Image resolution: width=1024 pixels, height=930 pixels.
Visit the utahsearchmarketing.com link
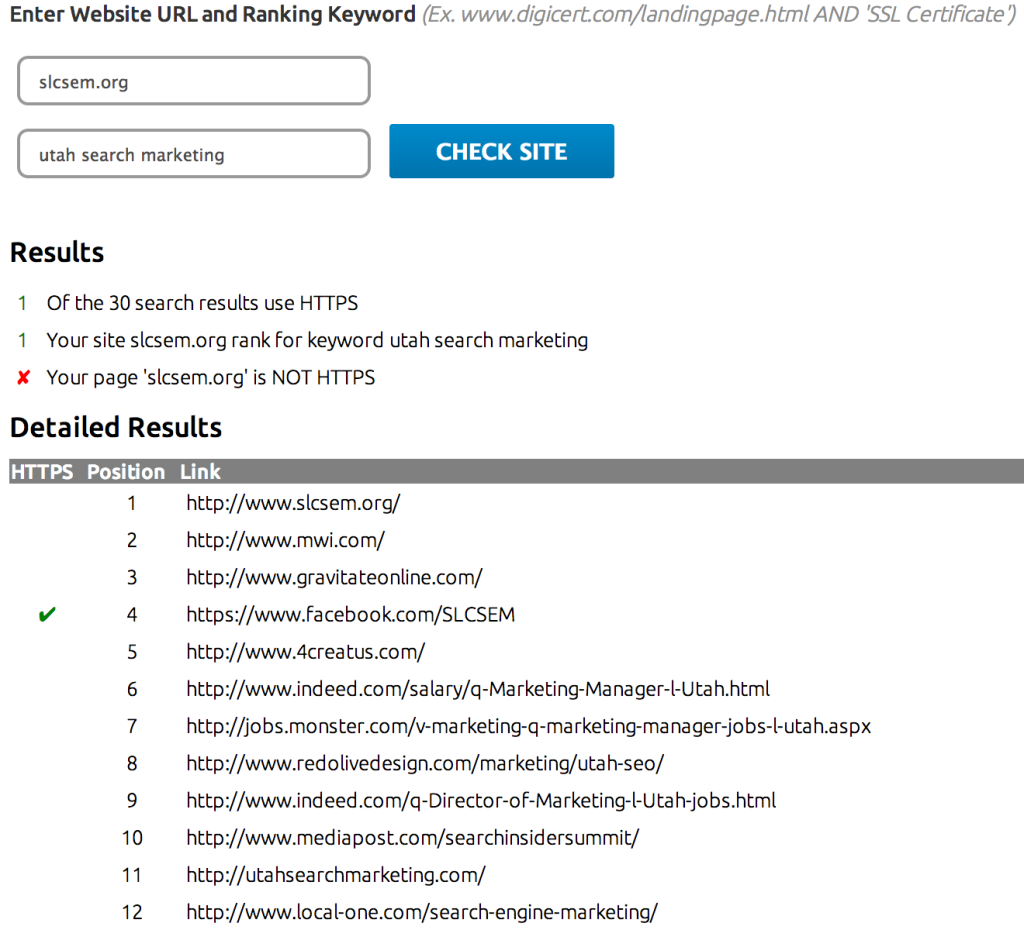(x=335, y=875)
